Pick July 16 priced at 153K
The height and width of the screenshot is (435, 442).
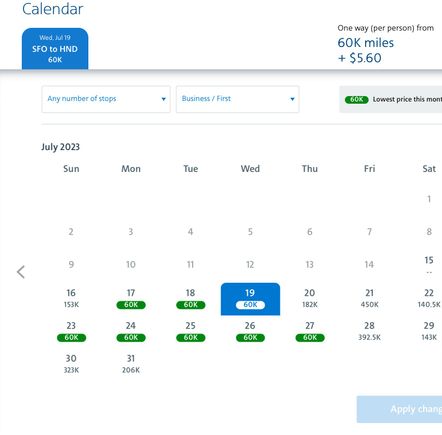pyautogui.click(x=71, y=299)
